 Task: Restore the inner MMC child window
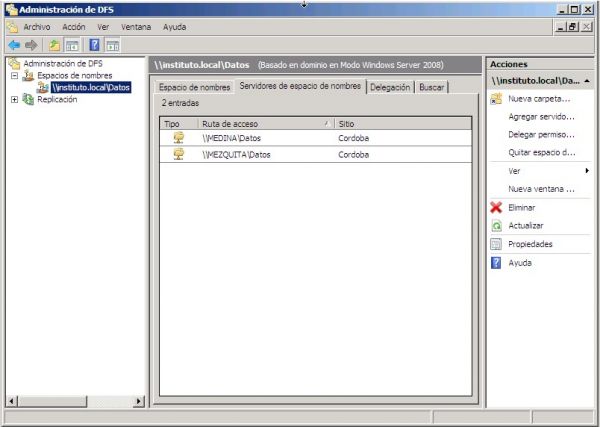[x=573, y=27]
